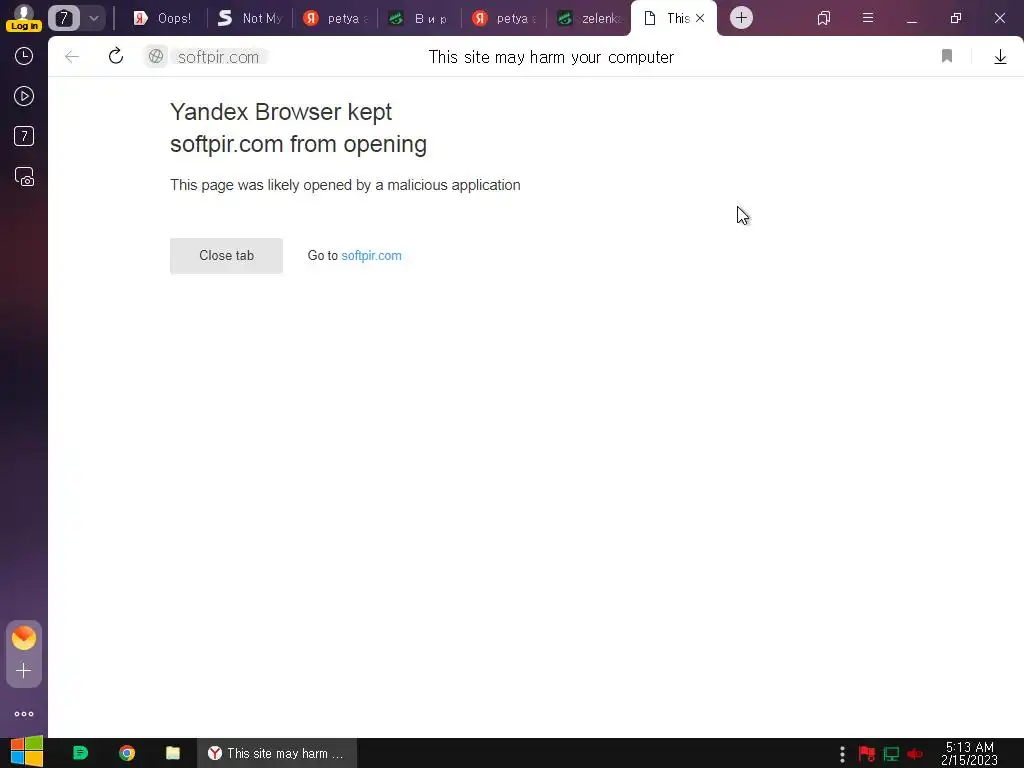
Task: Open the Yandex Browser hamburger menu
Action: [x=868, y=18]
